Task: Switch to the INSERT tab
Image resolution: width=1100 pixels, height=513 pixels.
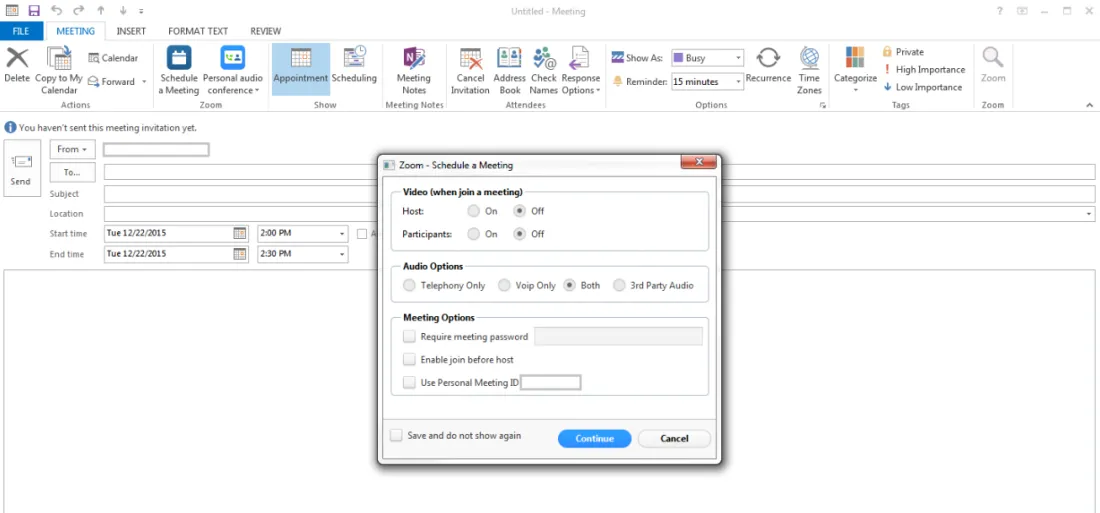Action: point(131,31)
